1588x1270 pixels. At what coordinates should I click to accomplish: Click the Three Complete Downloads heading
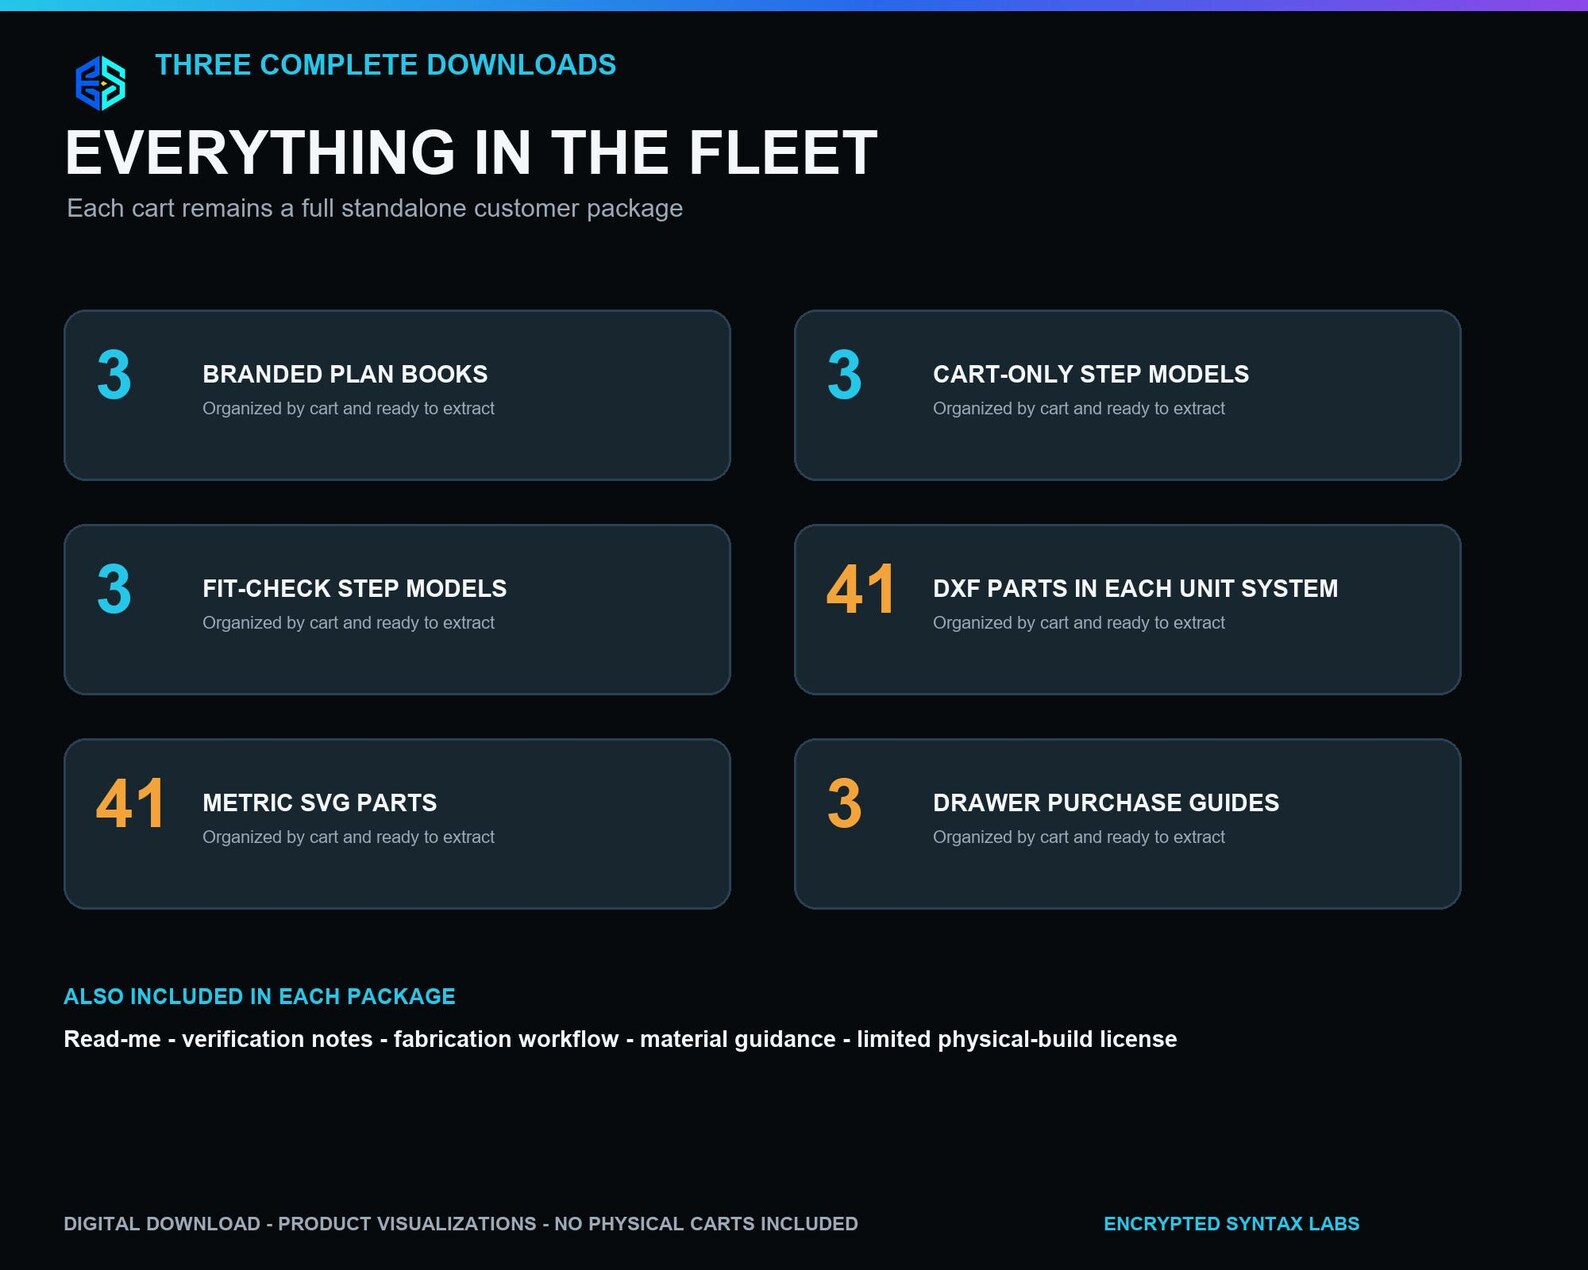pyautogui.click(x=385, y=65)
